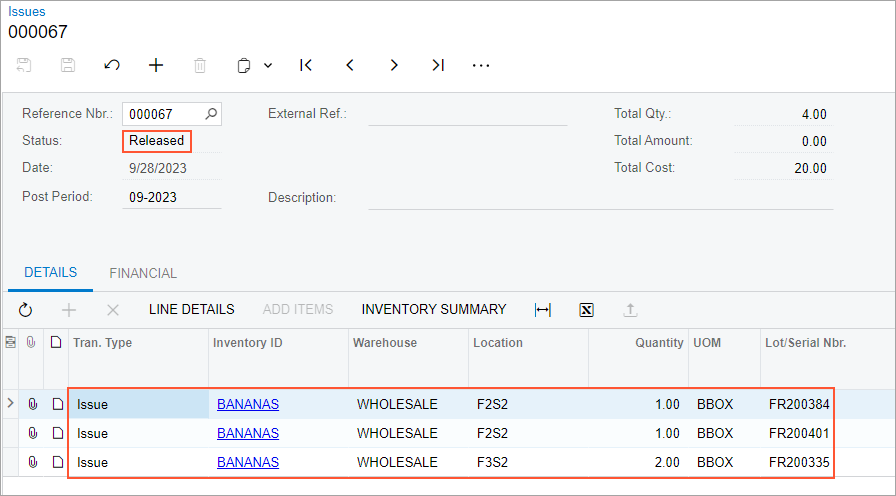Click the Description input field
Image resolution: width=896 pixels, height=496 pixels.
pyautogui.click(x=600, y=197)
